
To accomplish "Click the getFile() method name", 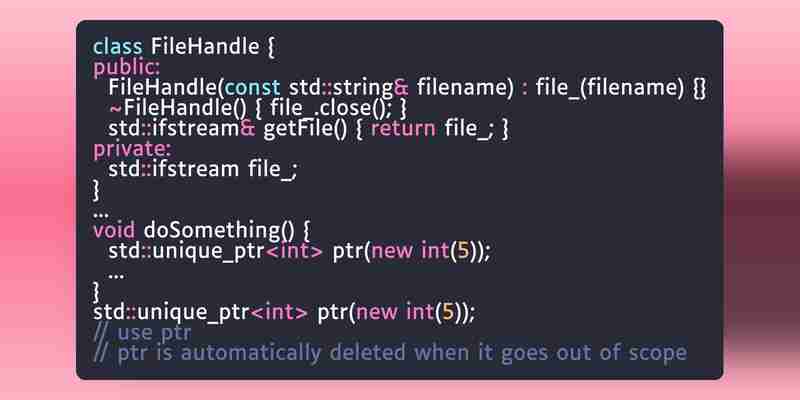I will coord(305,129).
